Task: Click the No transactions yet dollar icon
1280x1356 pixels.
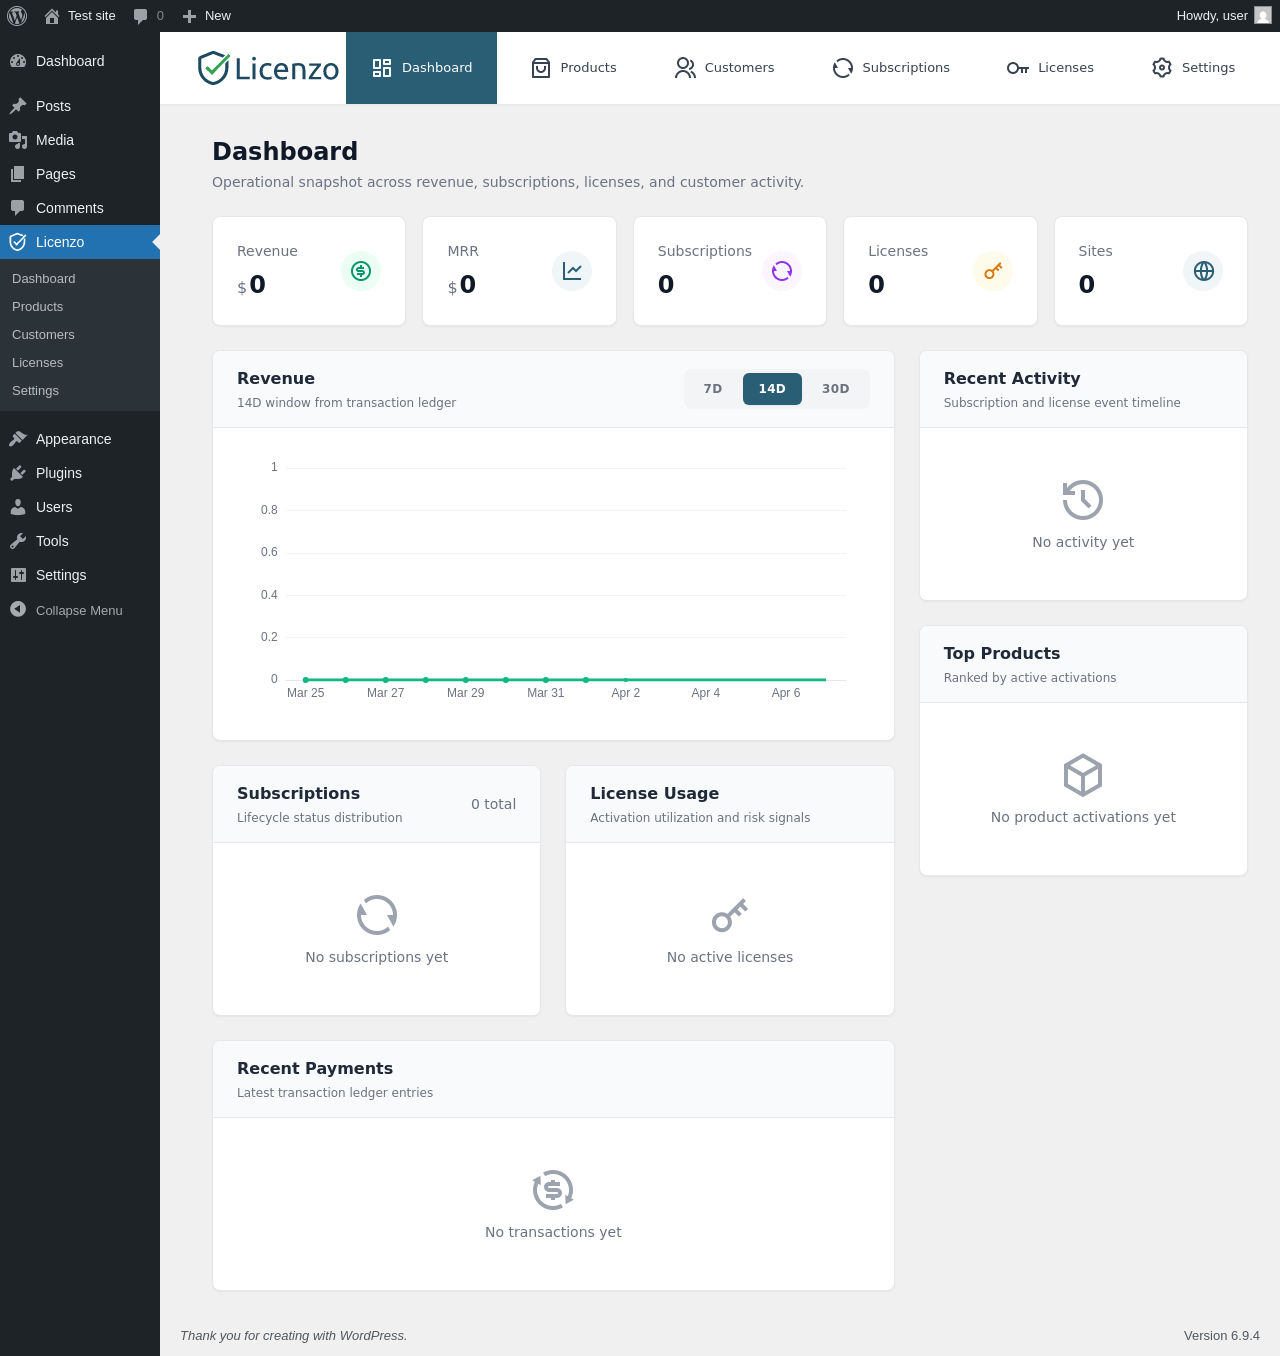Action: [x=553, y=1190]
